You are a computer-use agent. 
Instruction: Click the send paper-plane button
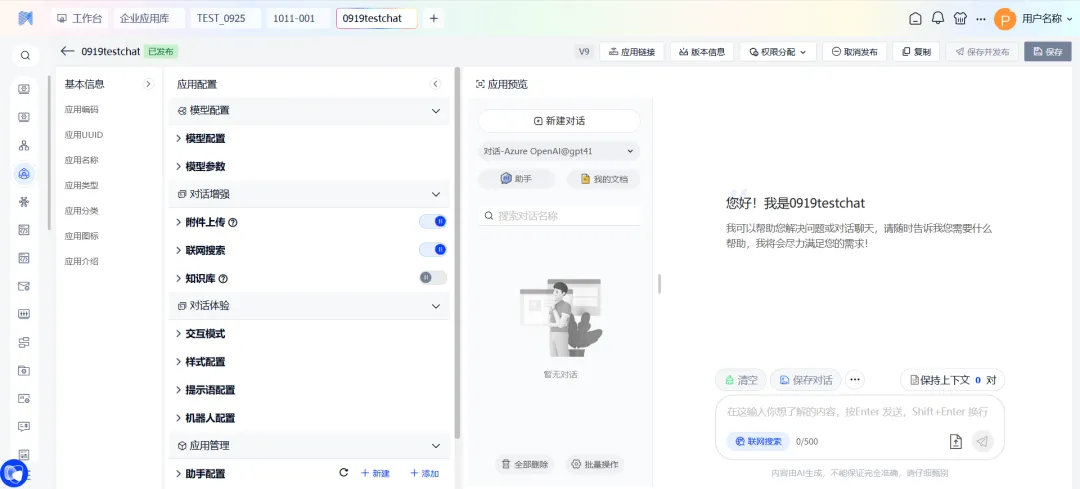983,441
